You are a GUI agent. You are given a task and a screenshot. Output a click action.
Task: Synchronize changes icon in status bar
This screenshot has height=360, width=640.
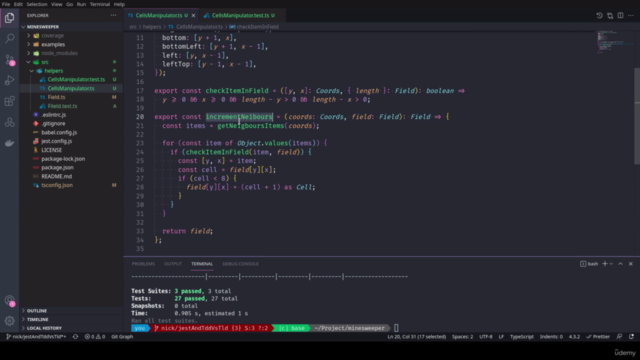pos(76,337)
